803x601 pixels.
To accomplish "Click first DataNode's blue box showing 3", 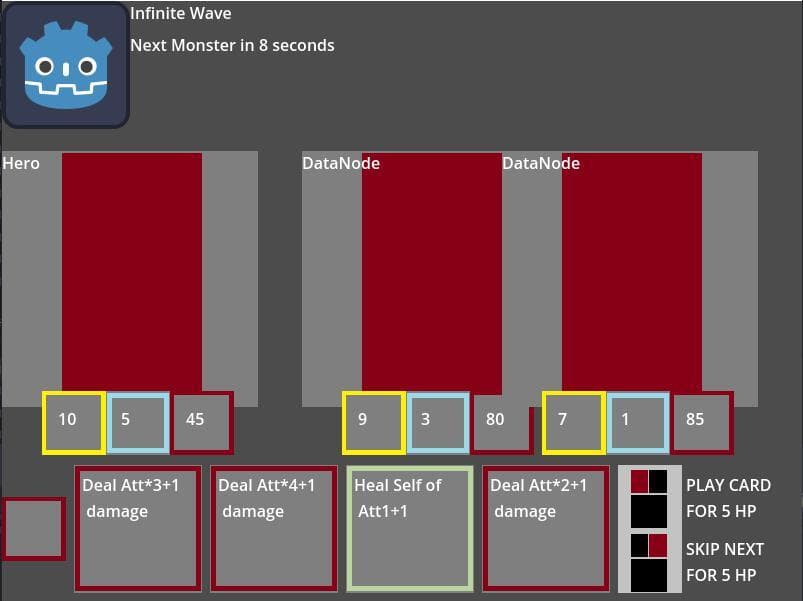I will [x=438, y=423].
